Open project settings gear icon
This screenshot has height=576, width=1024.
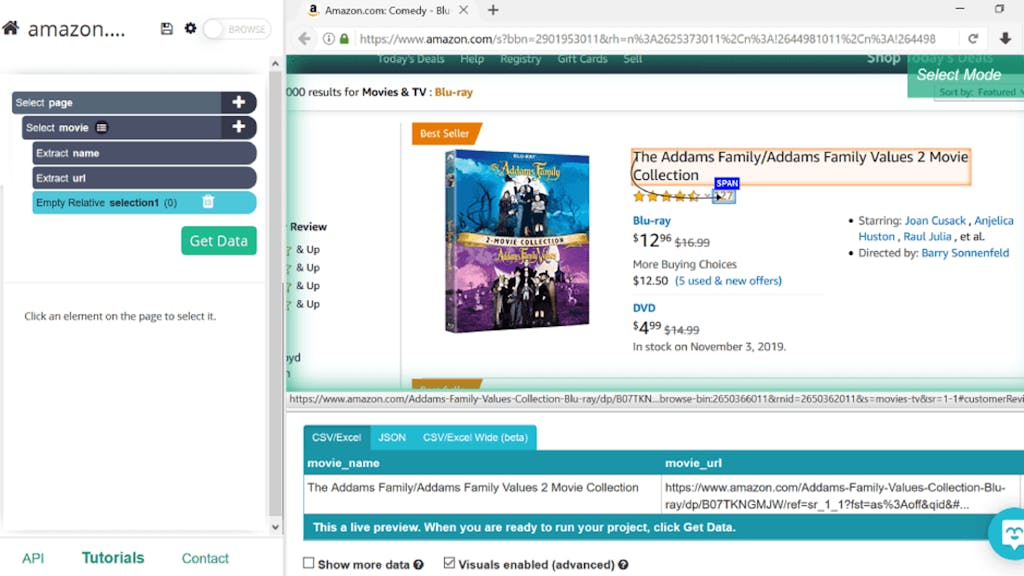click(x=190, y=28)
